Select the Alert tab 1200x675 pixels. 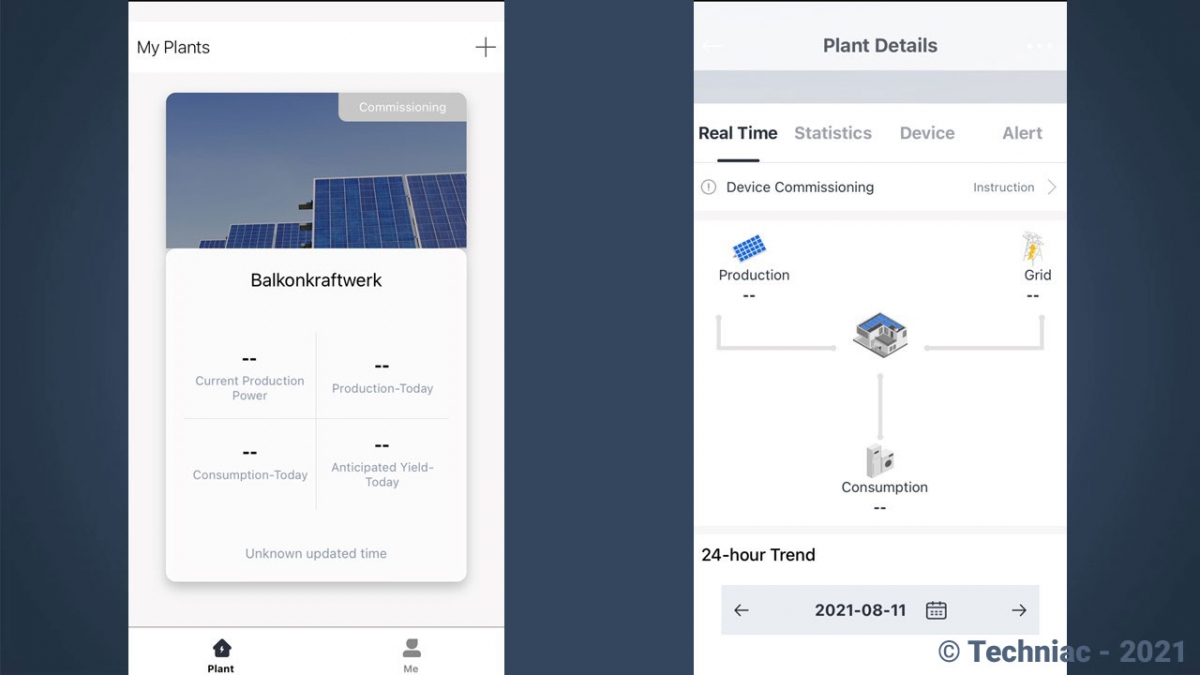coord(1021,133)
